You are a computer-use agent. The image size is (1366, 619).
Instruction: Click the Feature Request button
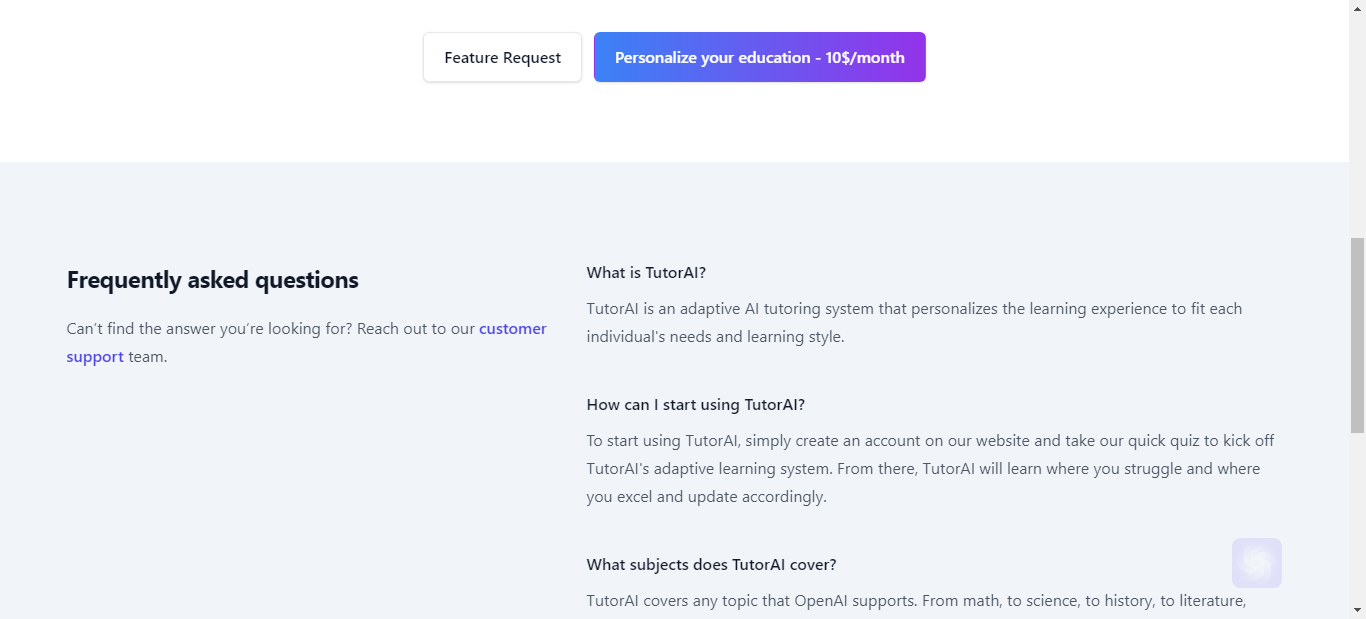click(502, 57)
